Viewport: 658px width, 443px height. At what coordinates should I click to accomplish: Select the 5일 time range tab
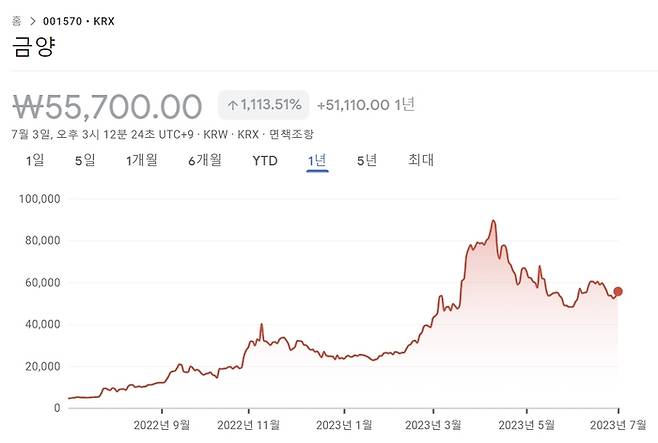pyautogui.click(x=85, y=160)
